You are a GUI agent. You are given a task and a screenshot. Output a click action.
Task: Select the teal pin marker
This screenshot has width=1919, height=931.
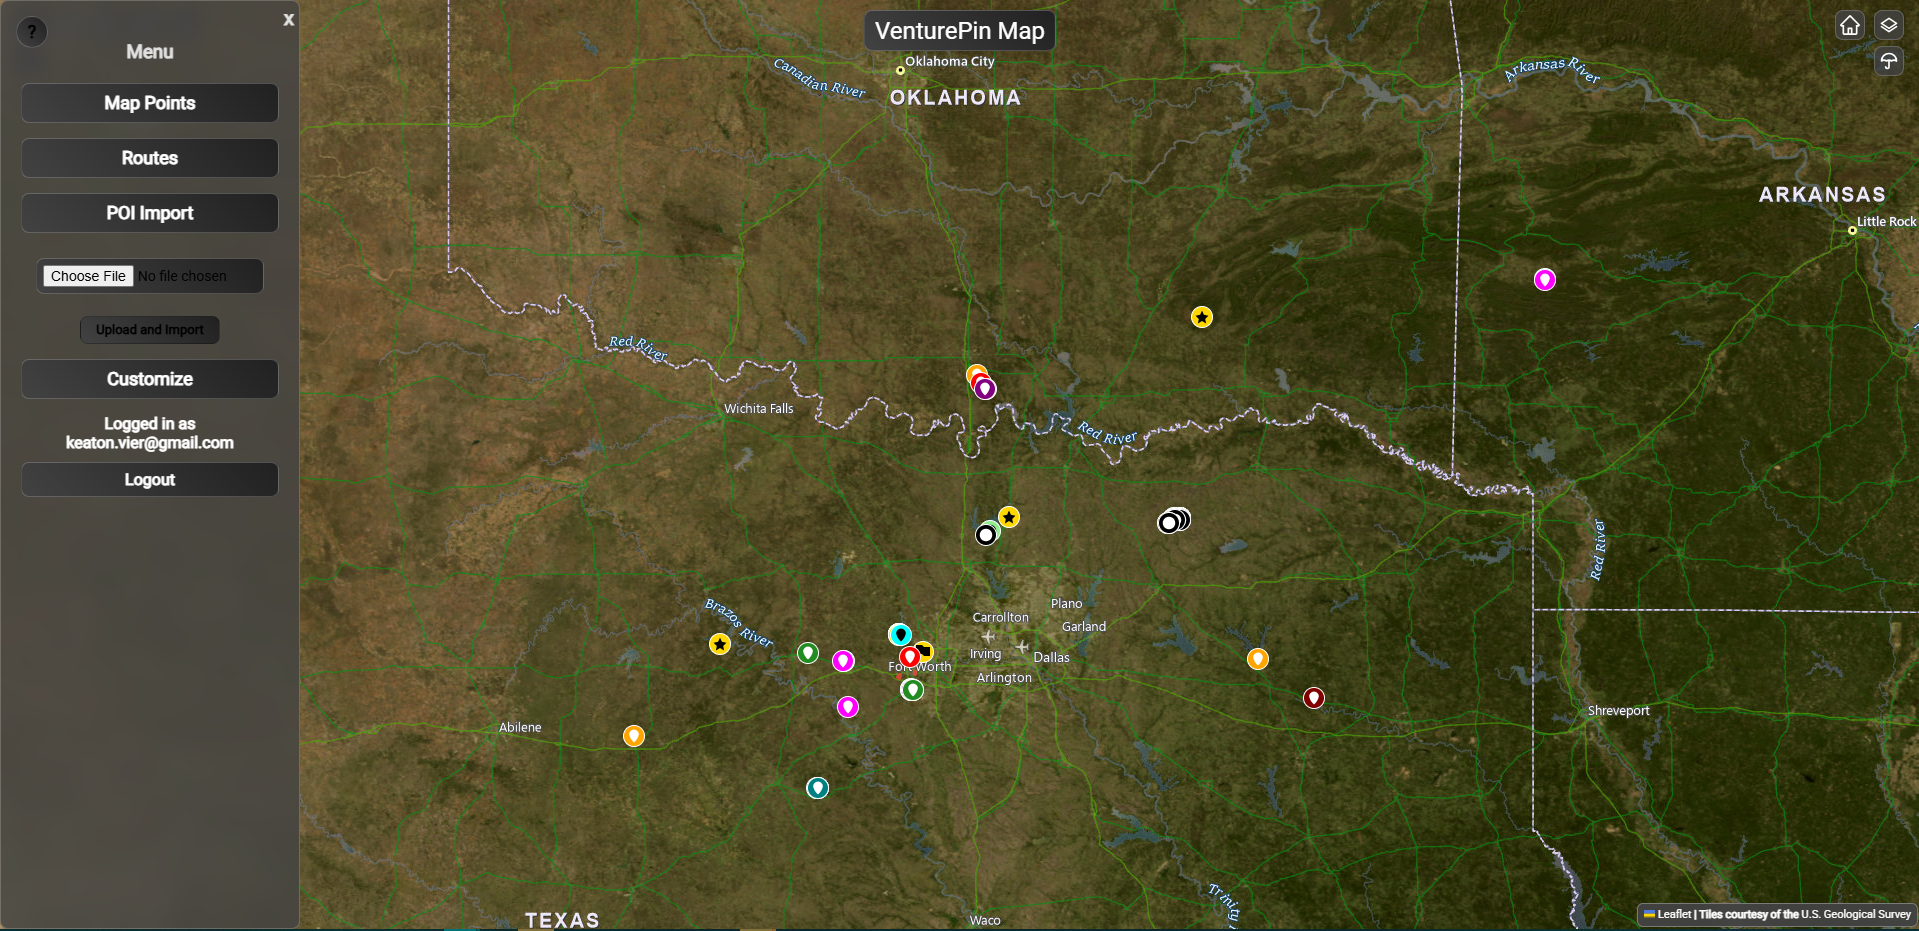tap(817, 788)
